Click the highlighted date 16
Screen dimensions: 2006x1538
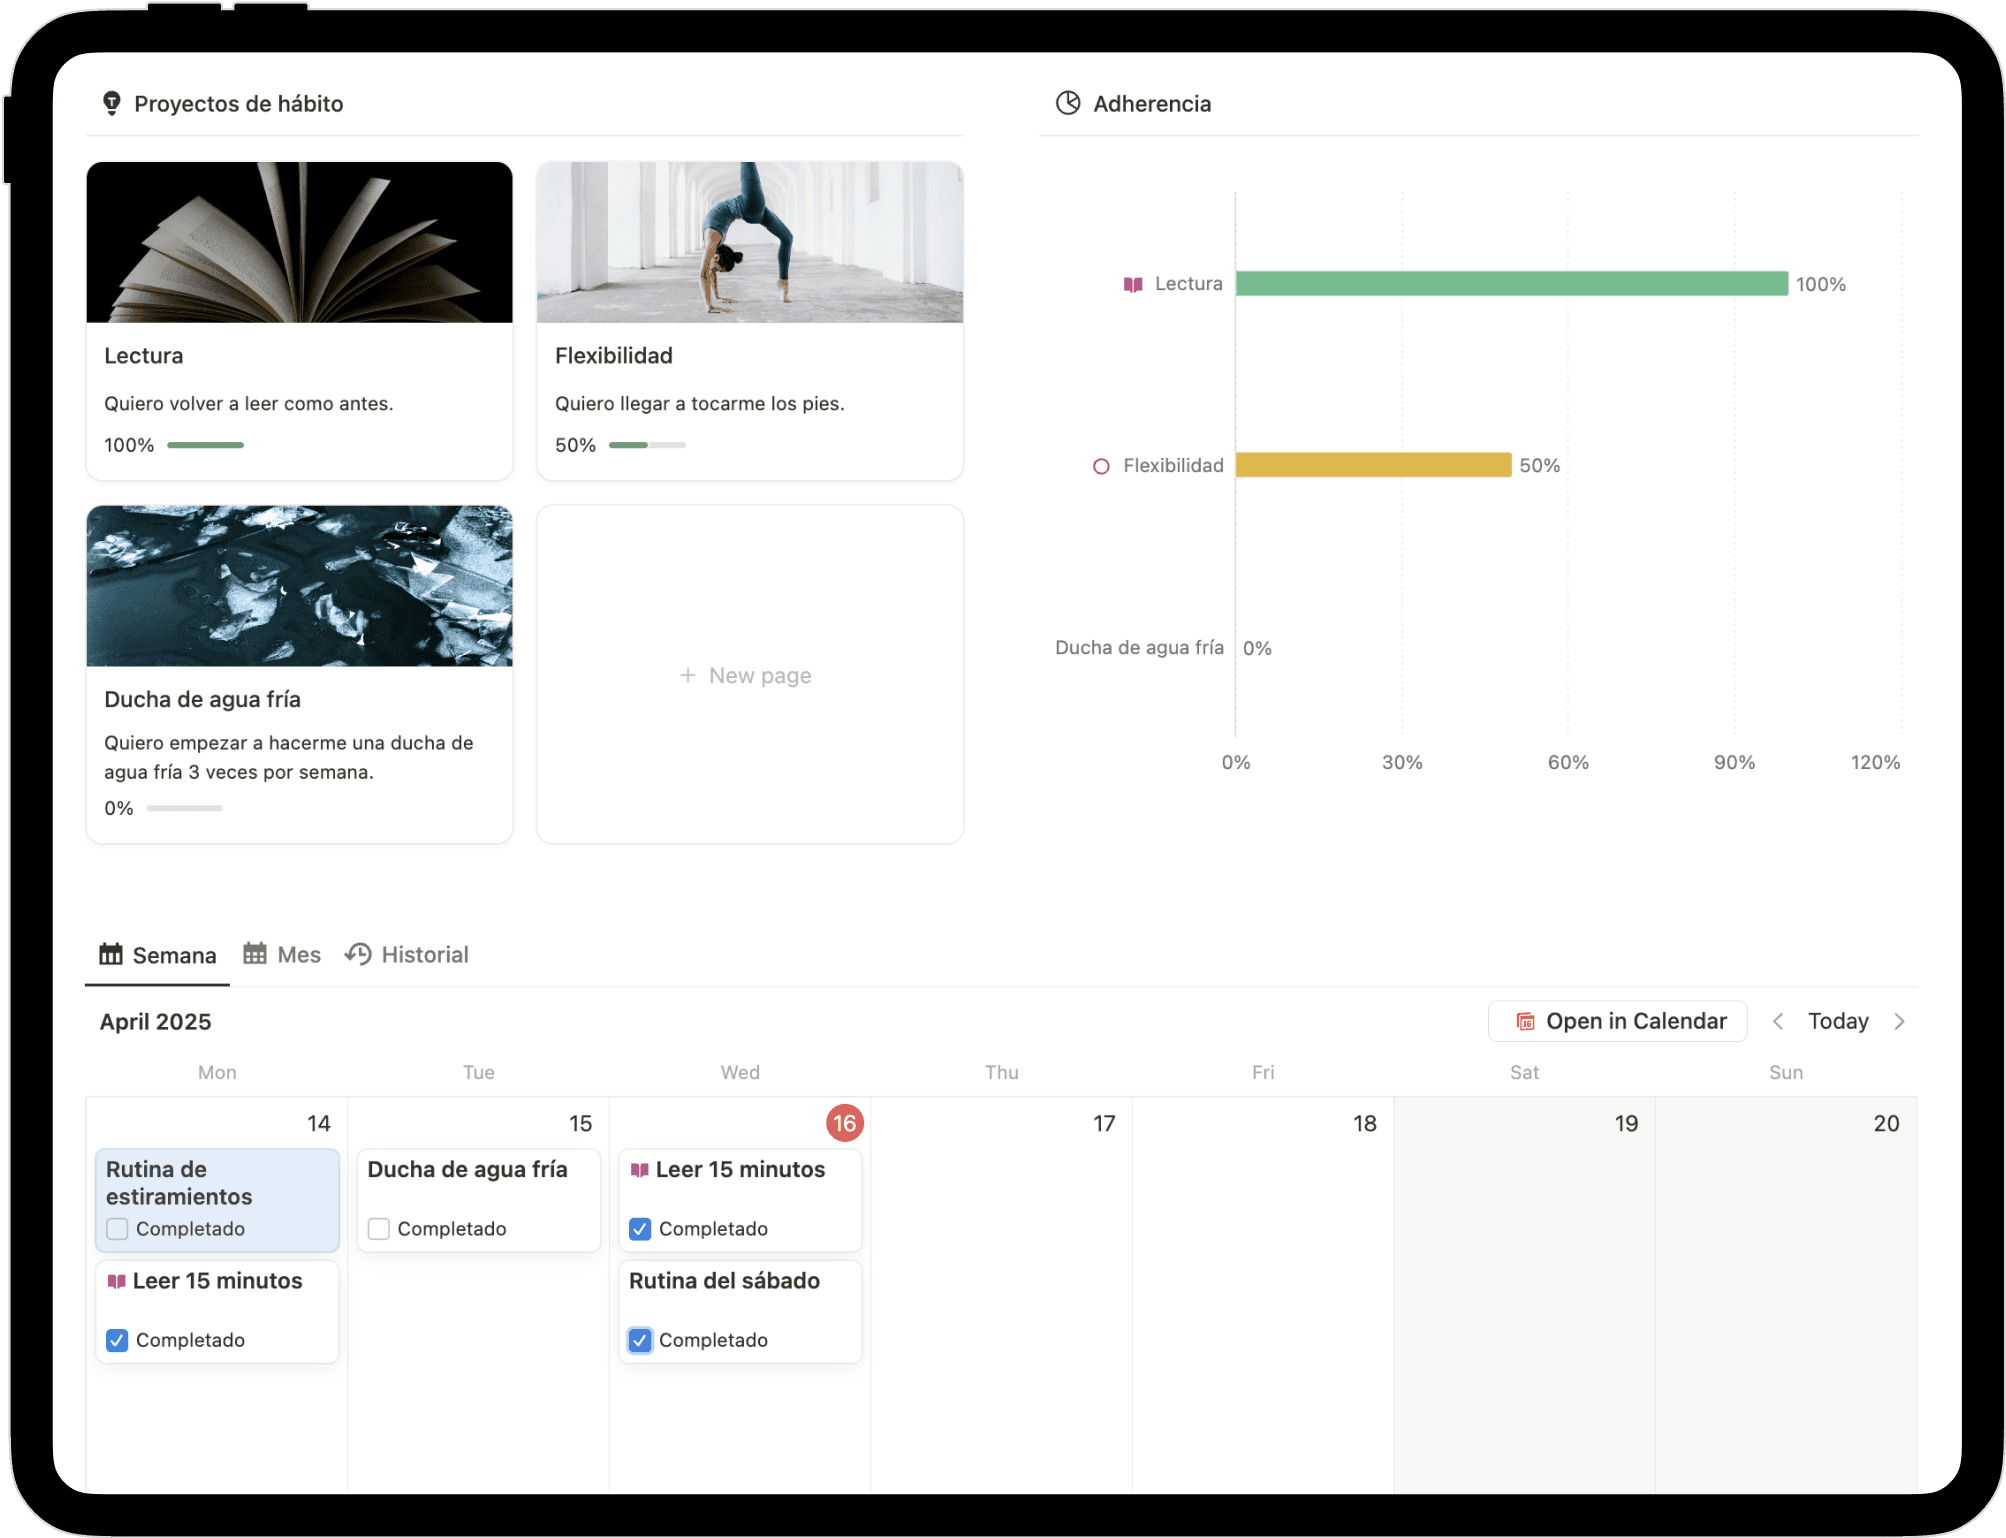(x=845, y=1123)
